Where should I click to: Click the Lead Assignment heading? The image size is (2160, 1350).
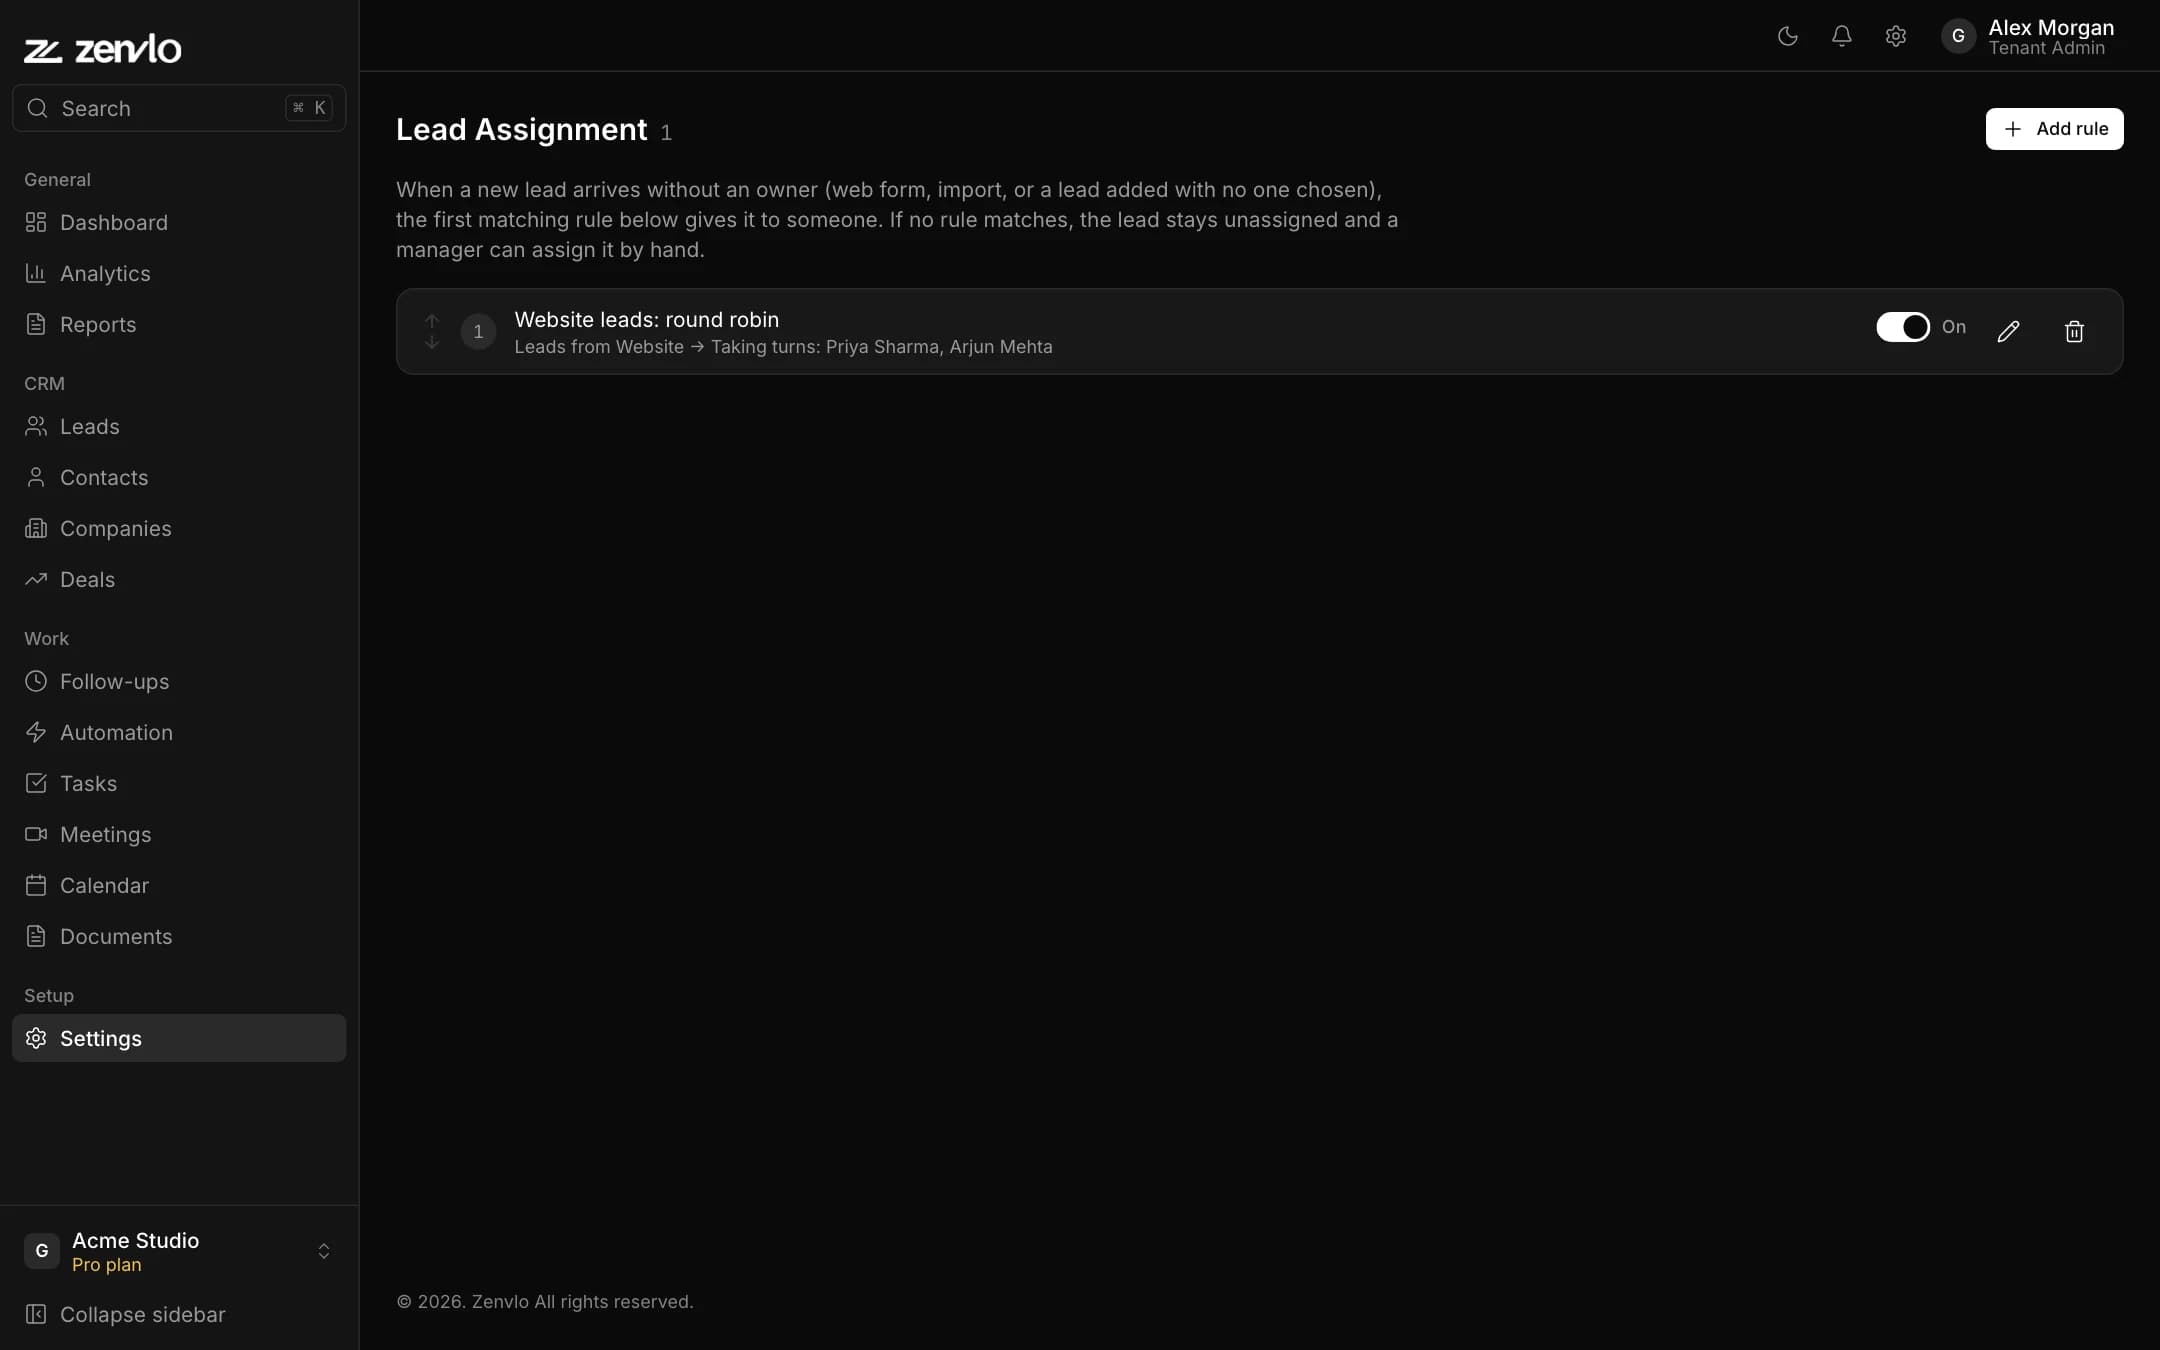pyautogui.click(x=521, y=130)
